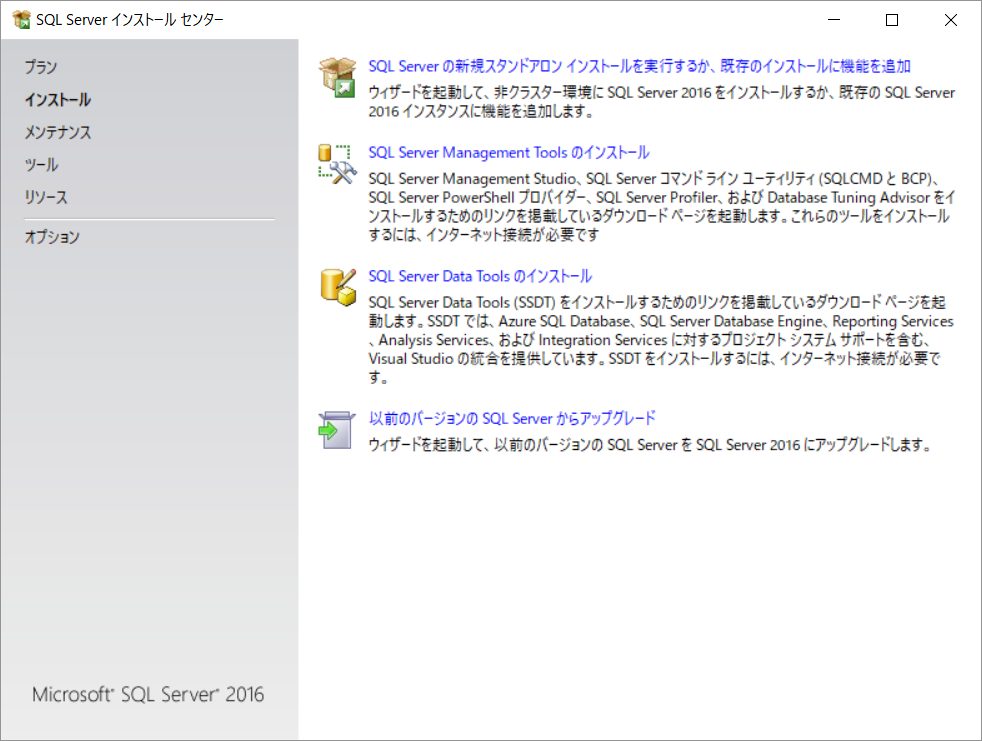Open the リソース page
The width and height of the screenshot is (982, 741).
pos(46,197)
